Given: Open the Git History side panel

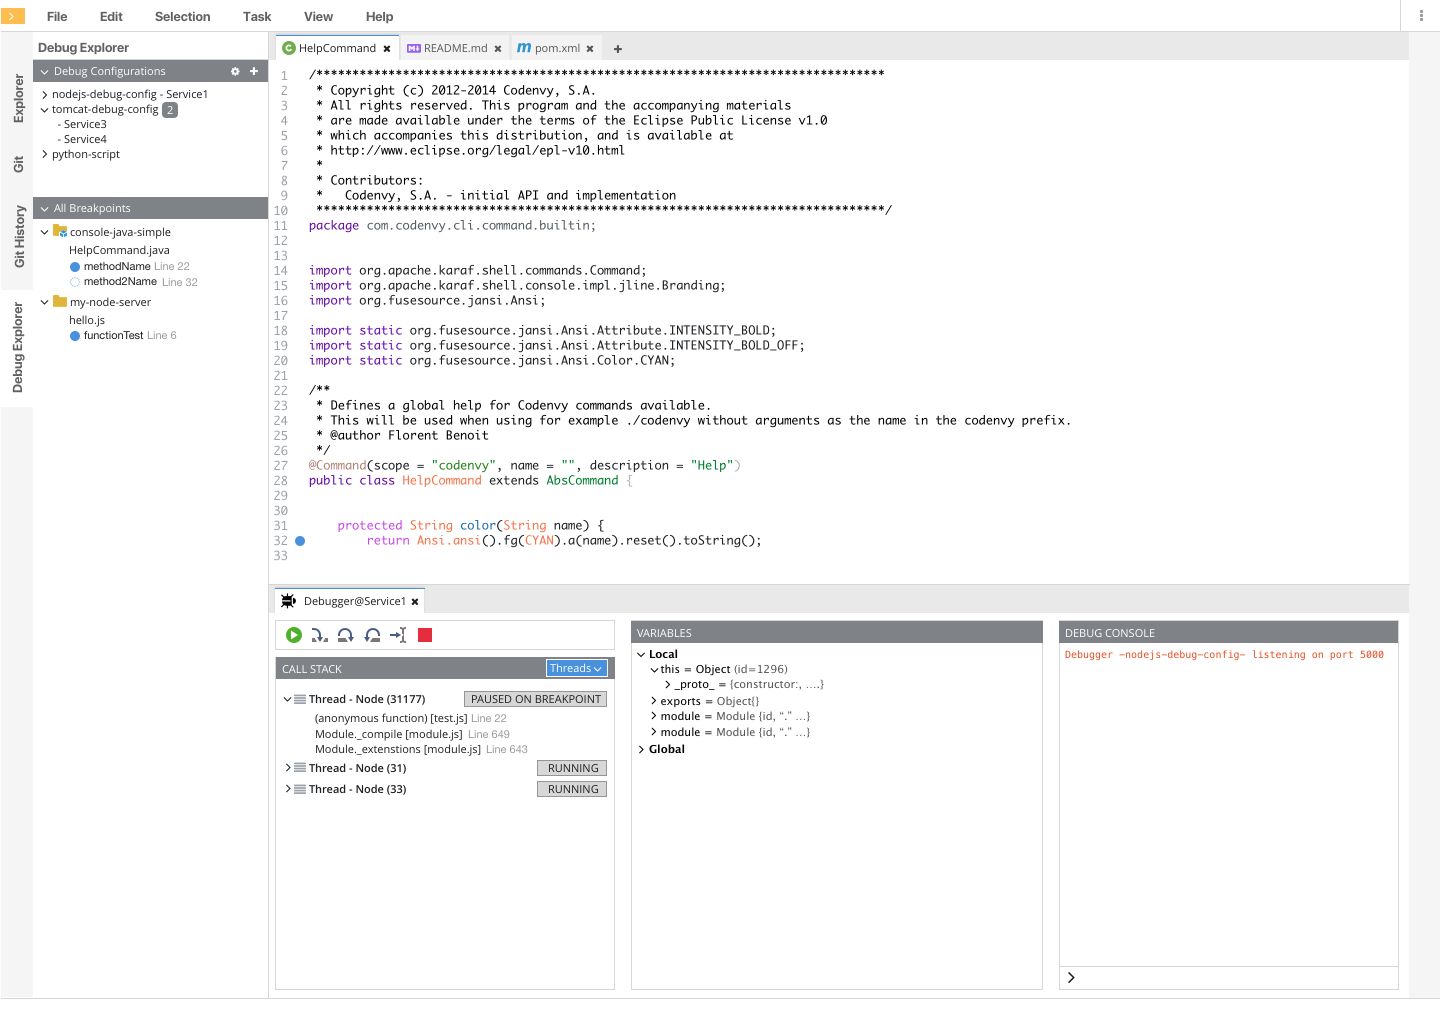Looking at the screenshot, I should (18, 237).
